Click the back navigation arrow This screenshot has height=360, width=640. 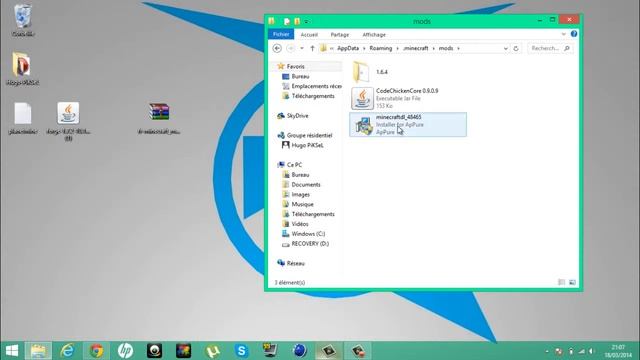point(277,48)
